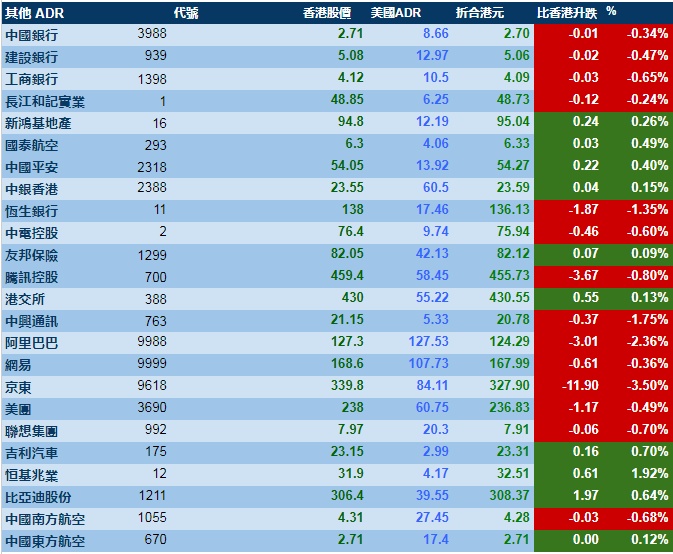Click the -3.50% percentage cell
673x554 pixels.
click(647, 385)
